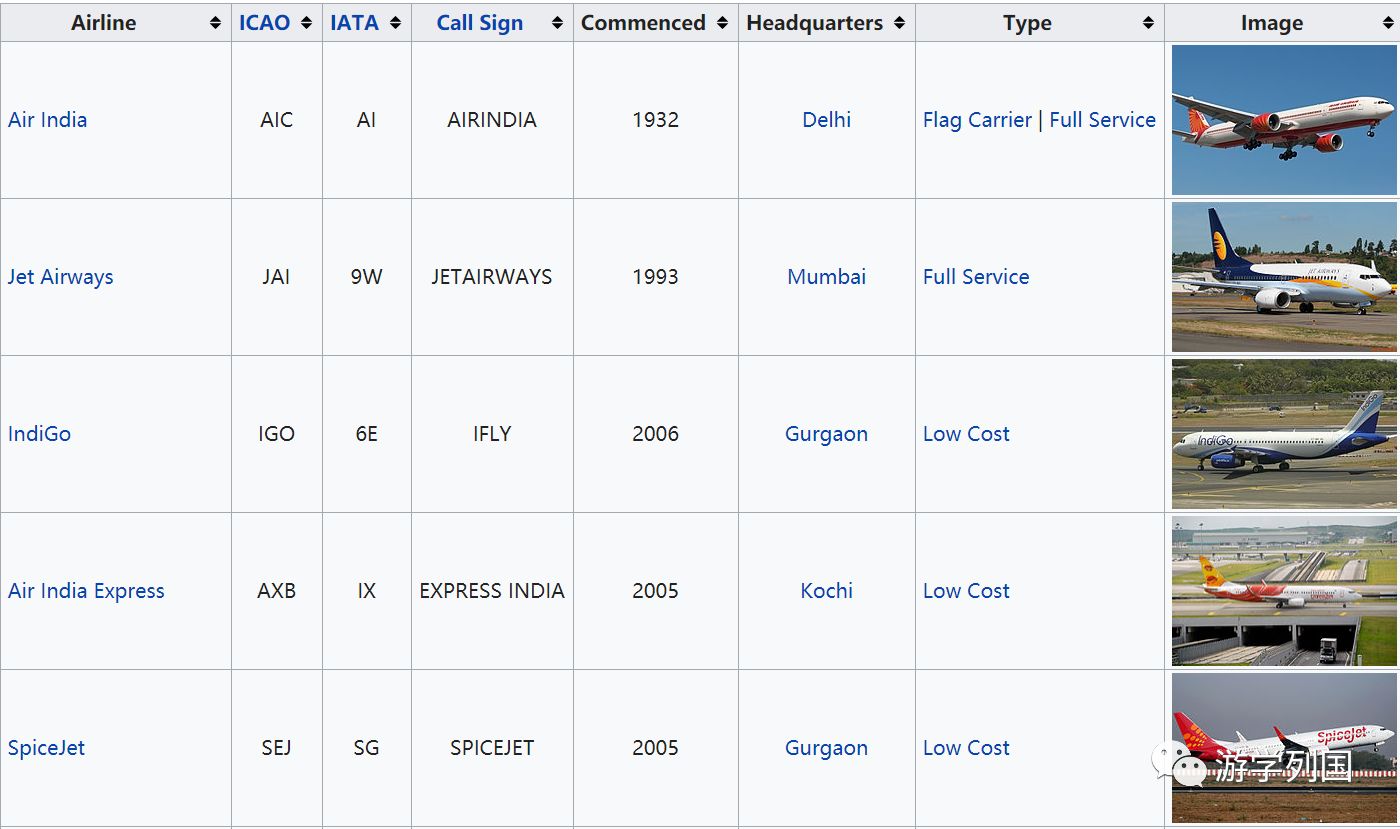Open the Air India Express aircraft photo
The height and width of the screenshot is (829, 1400).
pyautogui.click(x=1283, y=591)
